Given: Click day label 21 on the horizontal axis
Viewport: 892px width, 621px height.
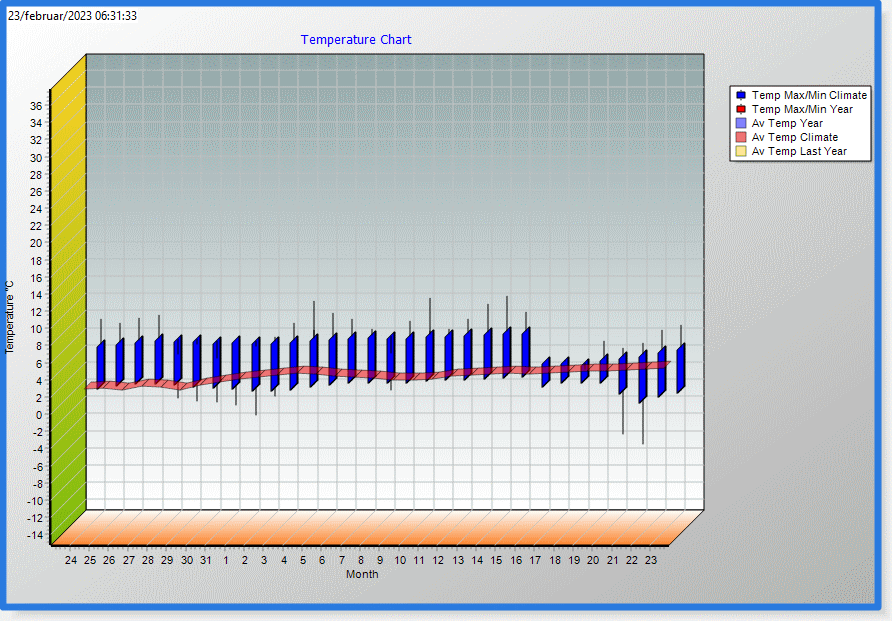Looking at the screenshot, I should click(x=613, y=560).
